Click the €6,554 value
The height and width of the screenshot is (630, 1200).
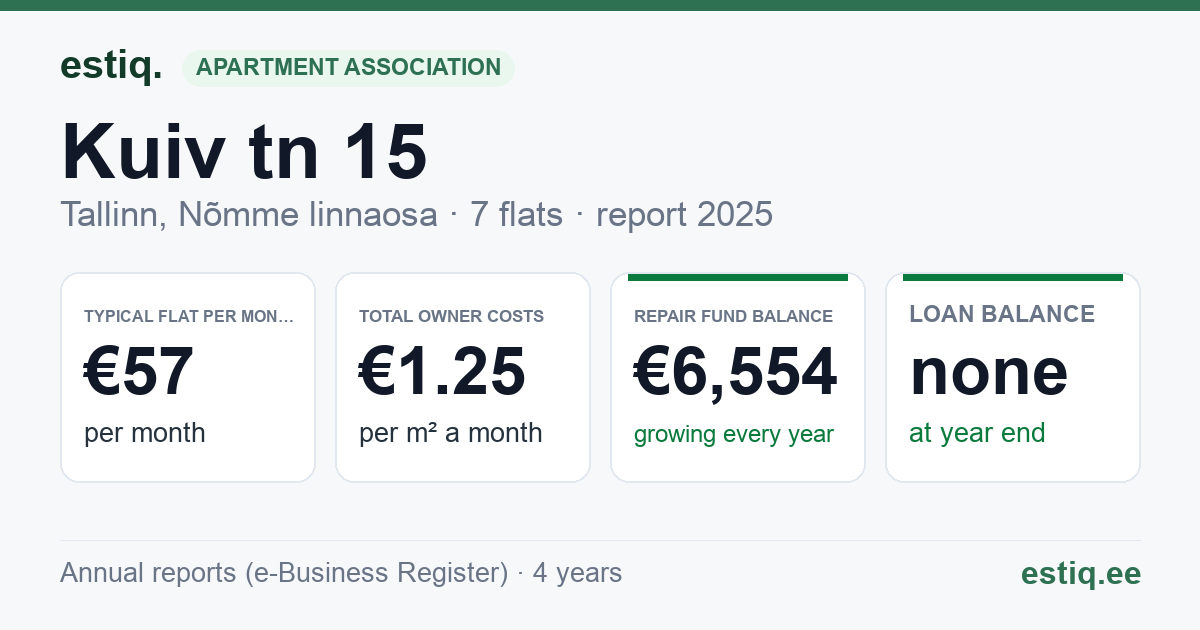point(736,372)
